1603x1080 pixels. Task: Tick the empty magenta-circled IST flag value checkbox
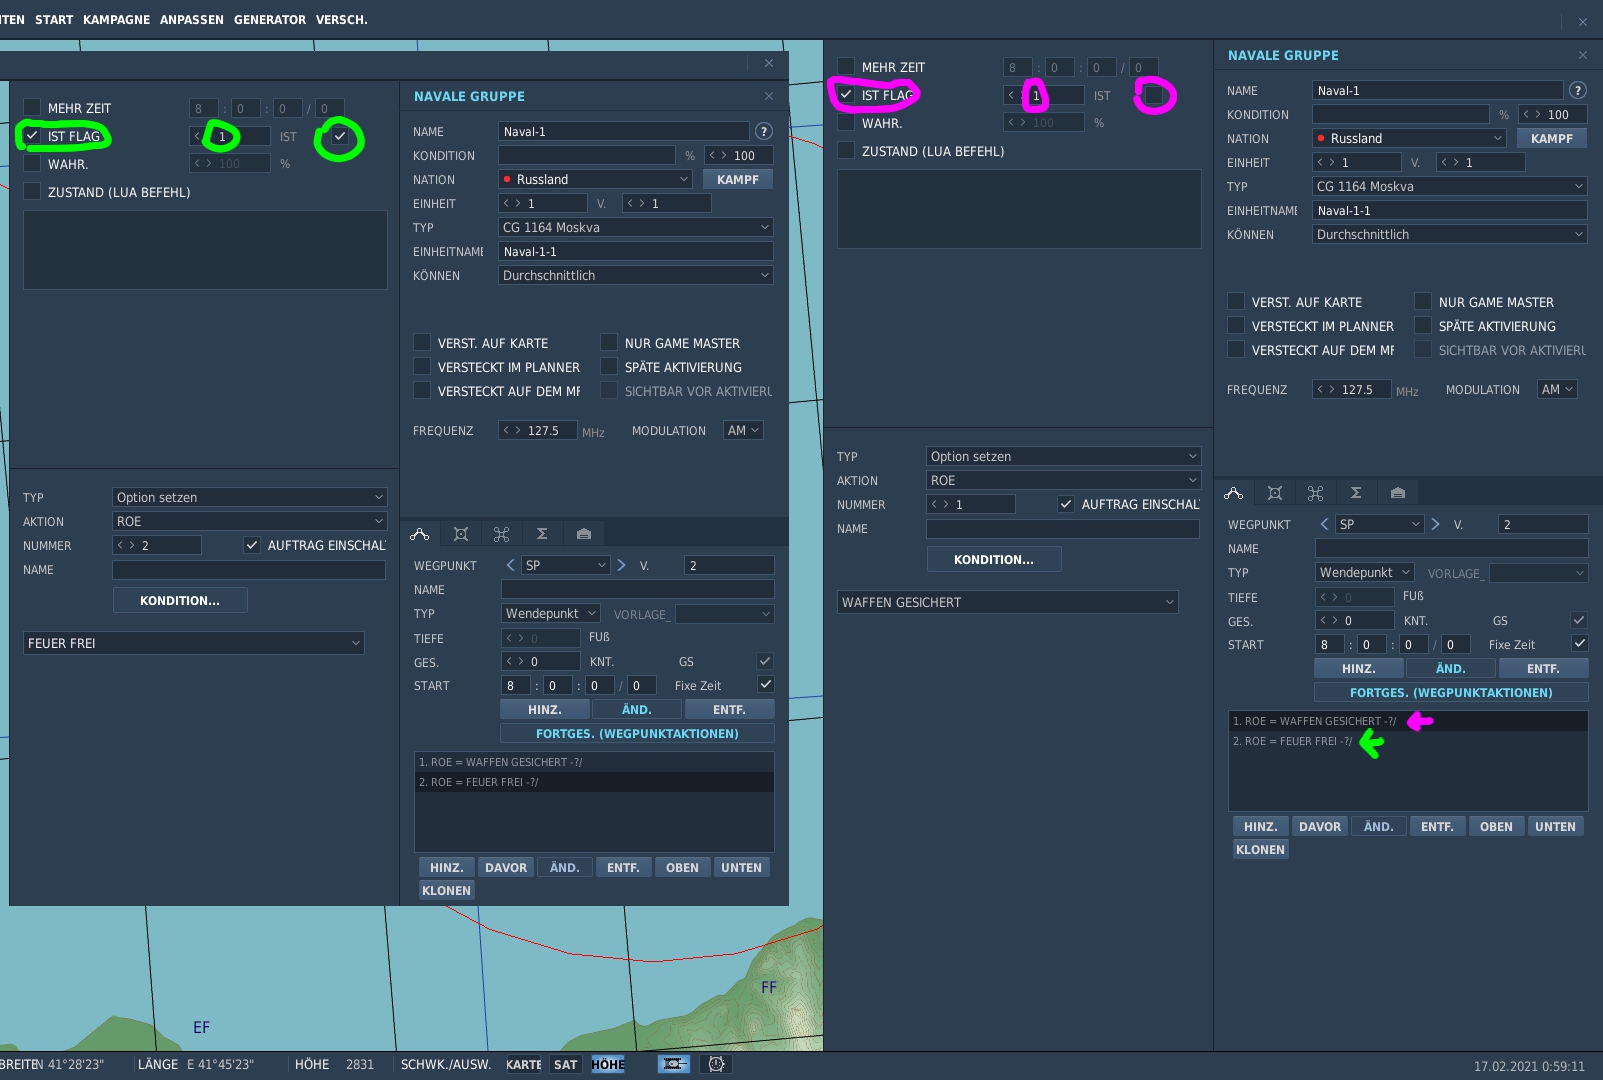click(1154, 95)
